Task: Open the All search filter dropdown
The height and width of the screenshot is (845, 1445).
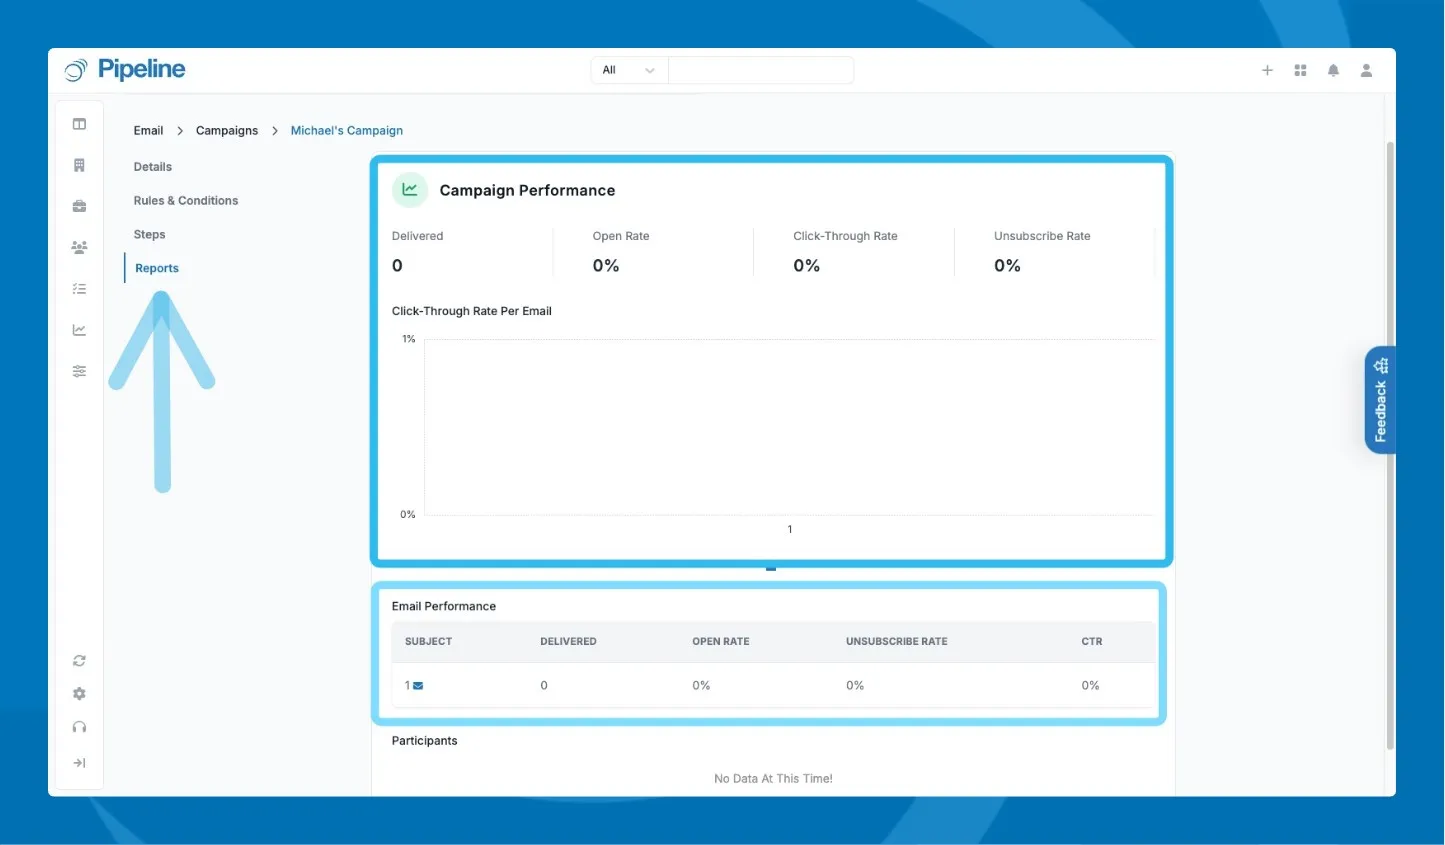Action: 629,70
